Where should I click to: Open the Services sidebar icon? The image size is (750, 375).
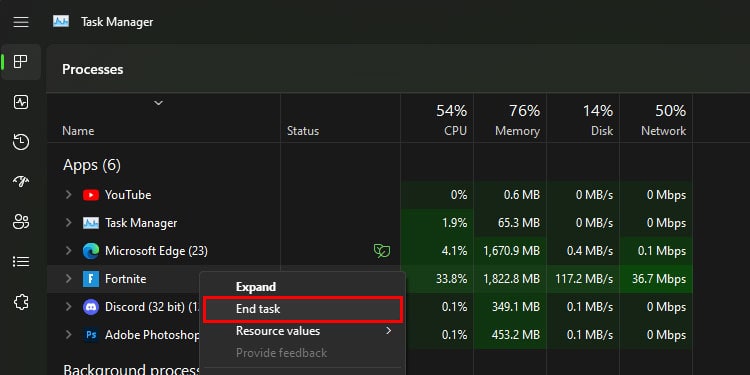point(21,302)
